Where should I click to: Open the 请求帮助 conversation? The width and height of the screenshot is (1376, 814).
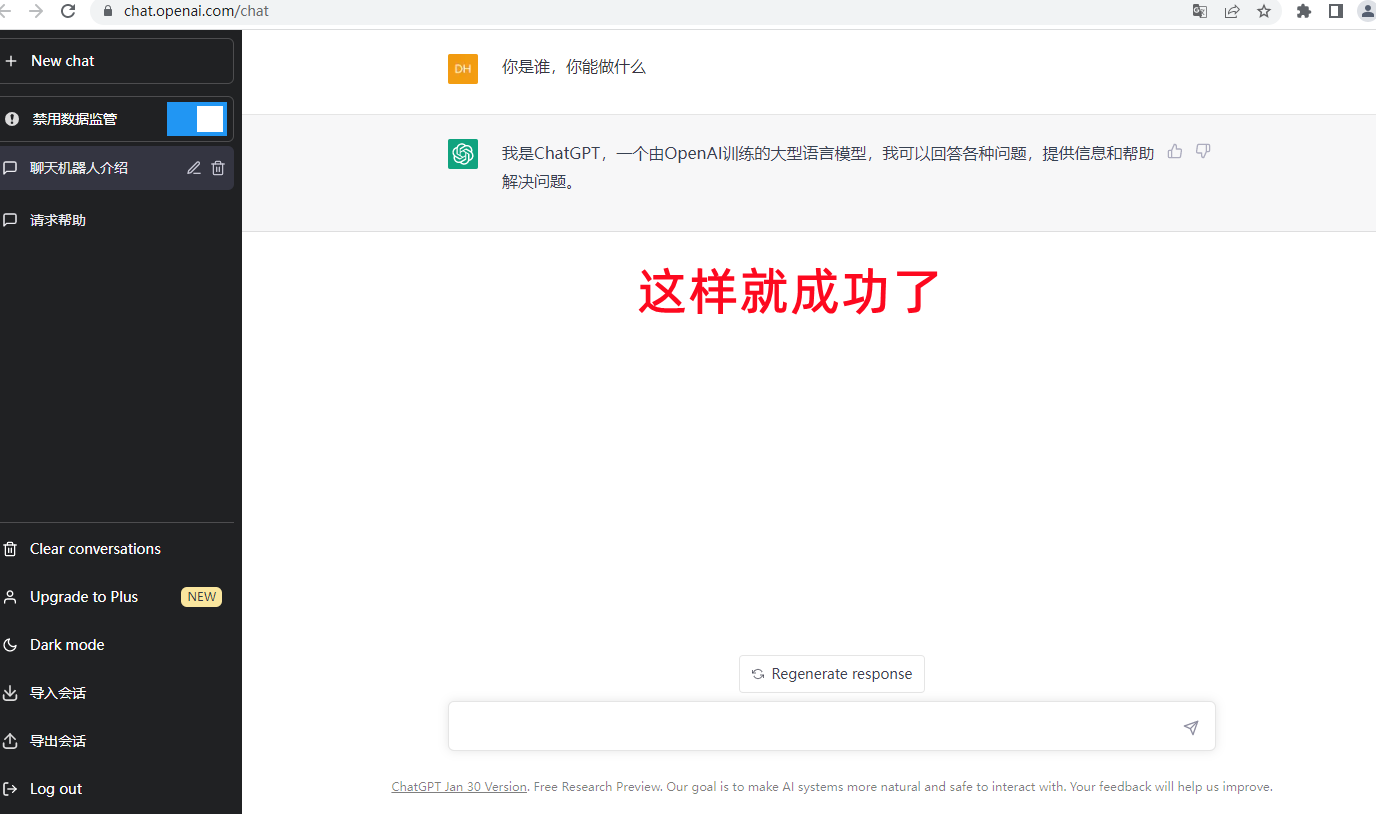pos(58,220)
